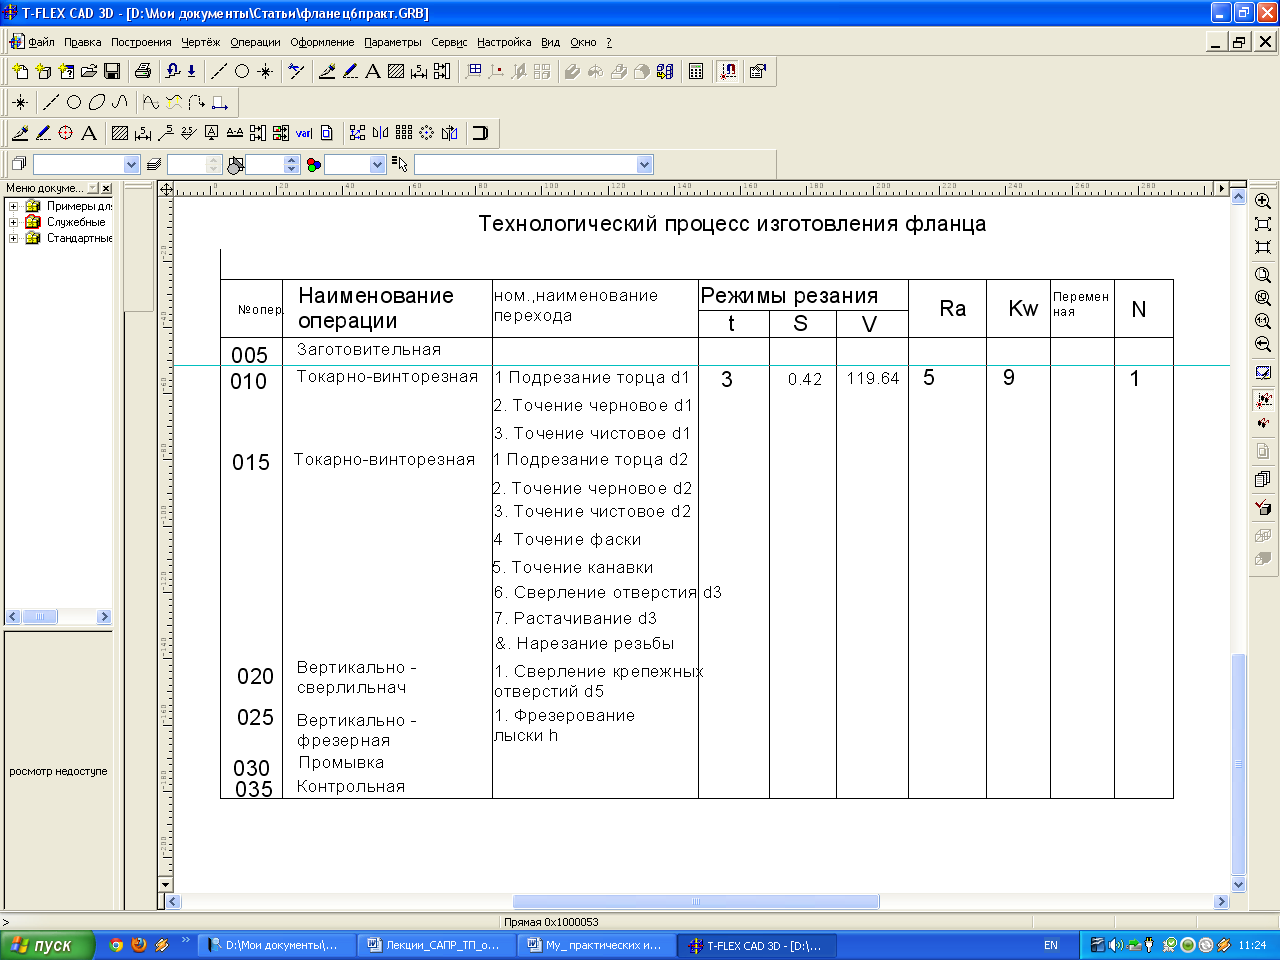Viewport: 1280px width, 960px height.
Task: Open the Сервис menu
Action: pyautogui.click(x=449, y=42)
